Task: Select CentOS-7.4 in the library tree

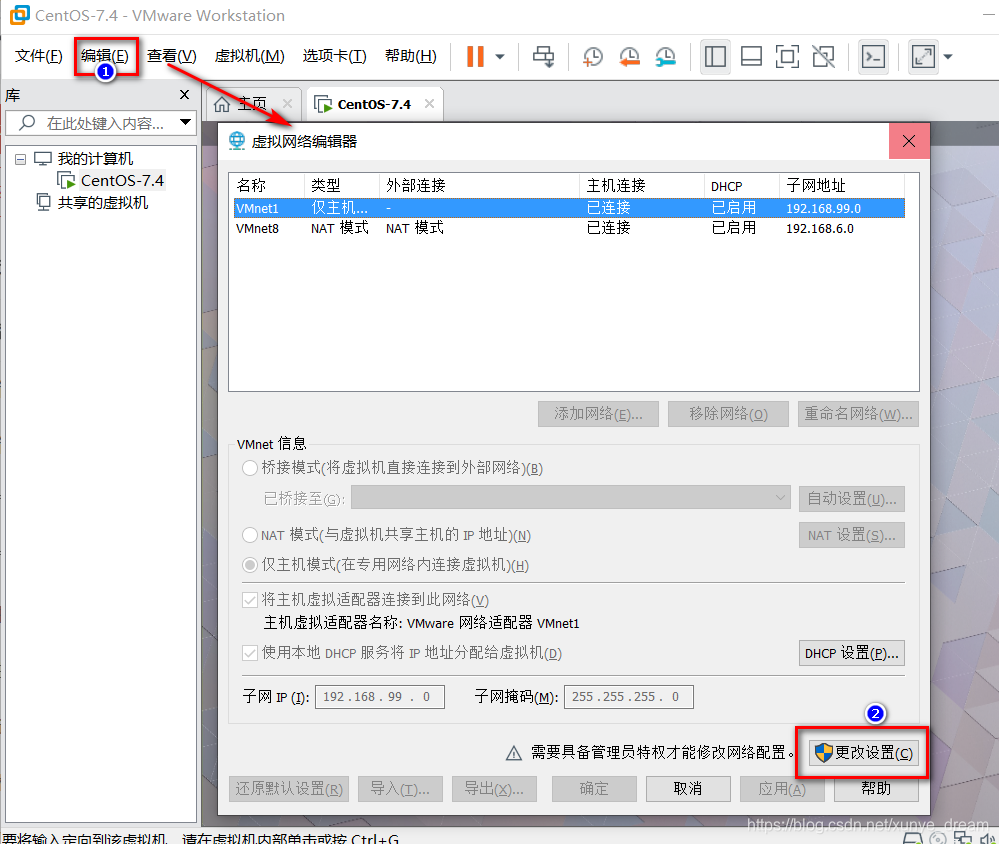Action: (x=122, y=181)
